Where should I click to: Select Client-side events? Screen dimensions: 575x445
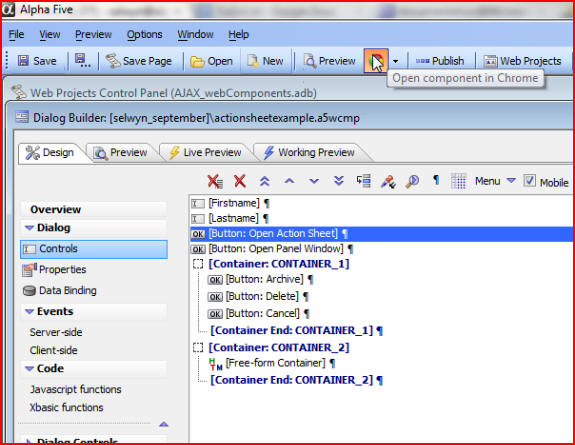pos(54,350)
